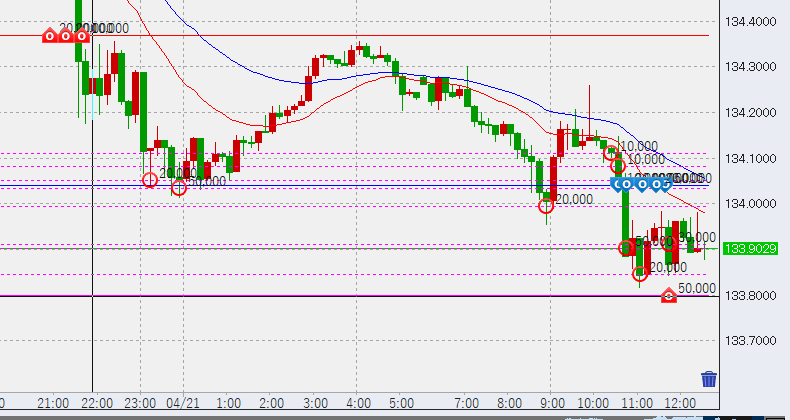Click the 5:00 time axis label
Screen dimensions: 790x420
[401, 402]
